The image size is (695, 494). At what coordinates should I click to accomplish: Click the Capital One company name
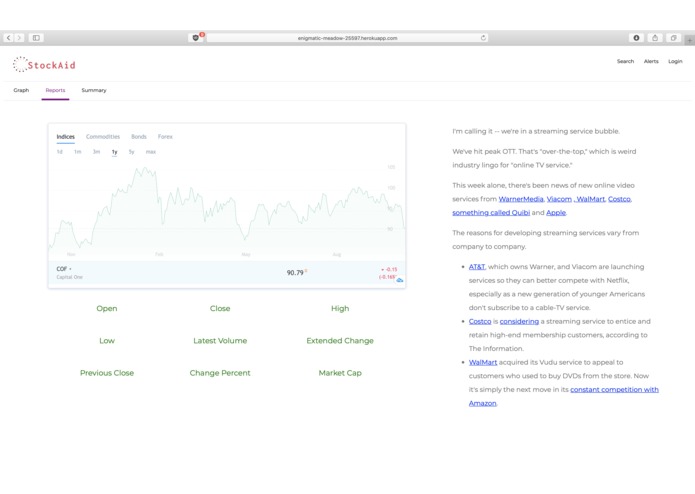point(70,277)
